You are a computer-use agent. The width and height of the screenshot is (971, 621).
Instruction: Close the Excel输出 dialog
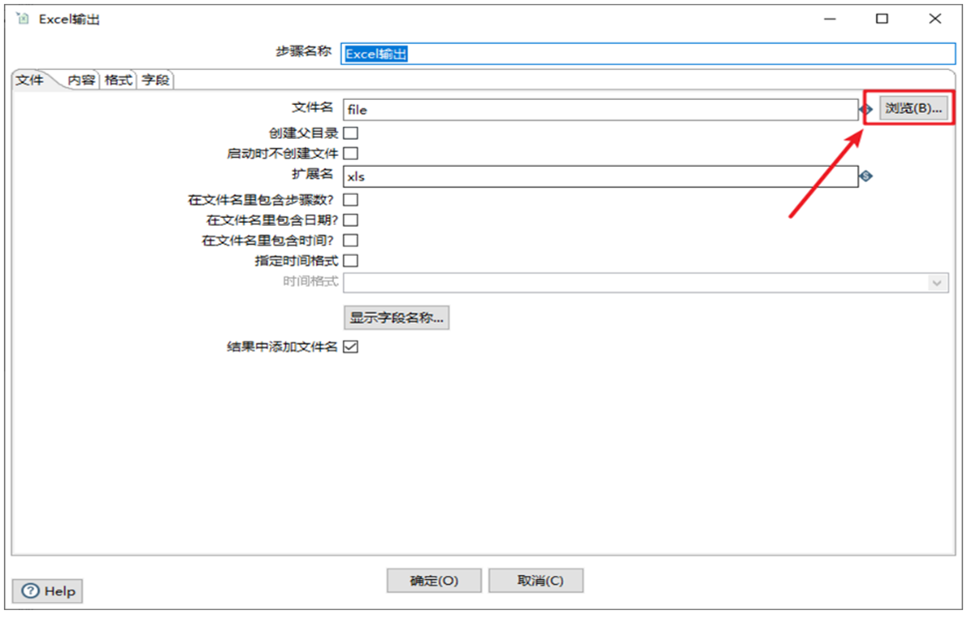(x=935, y=19)
